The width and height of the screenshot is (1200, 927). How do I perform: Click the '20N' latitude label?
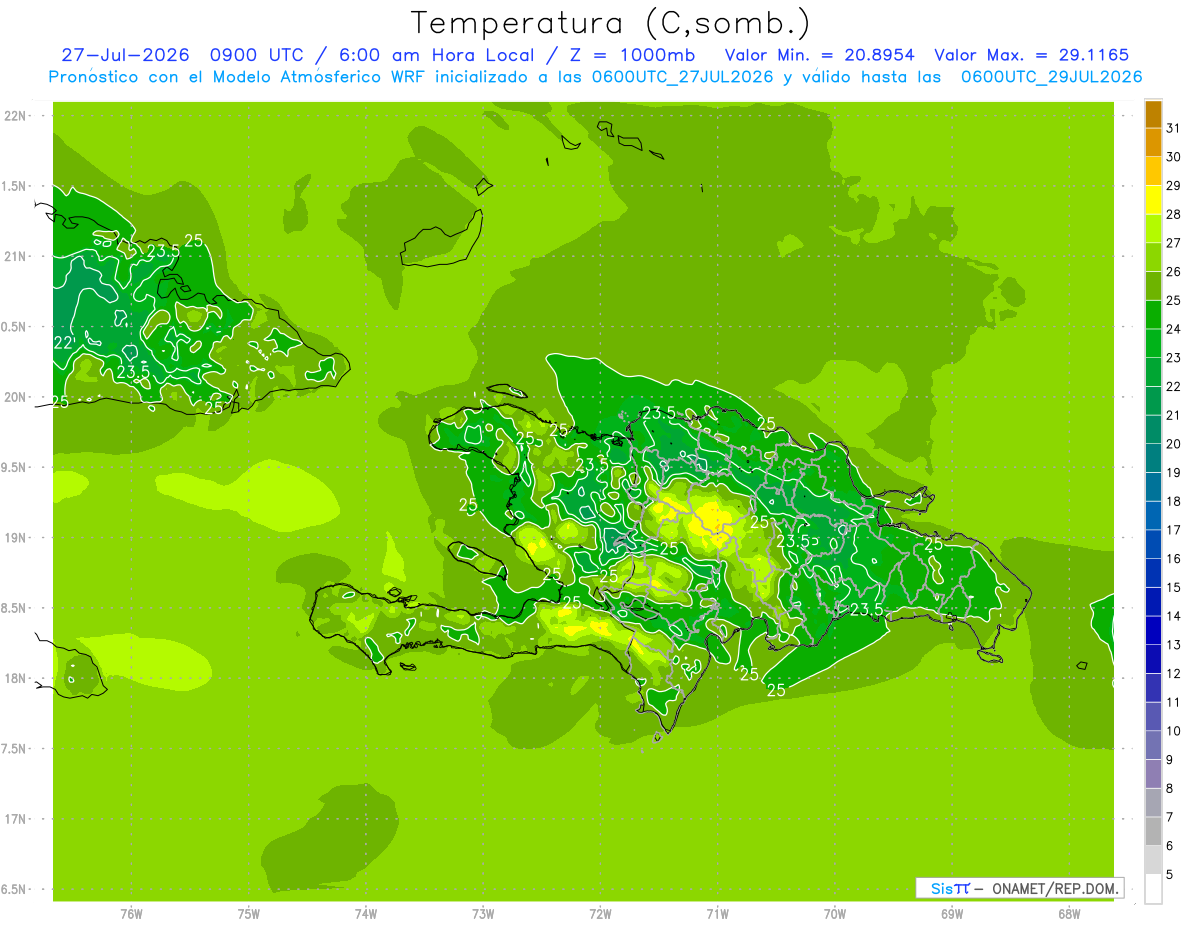click(x=14, y=398)
